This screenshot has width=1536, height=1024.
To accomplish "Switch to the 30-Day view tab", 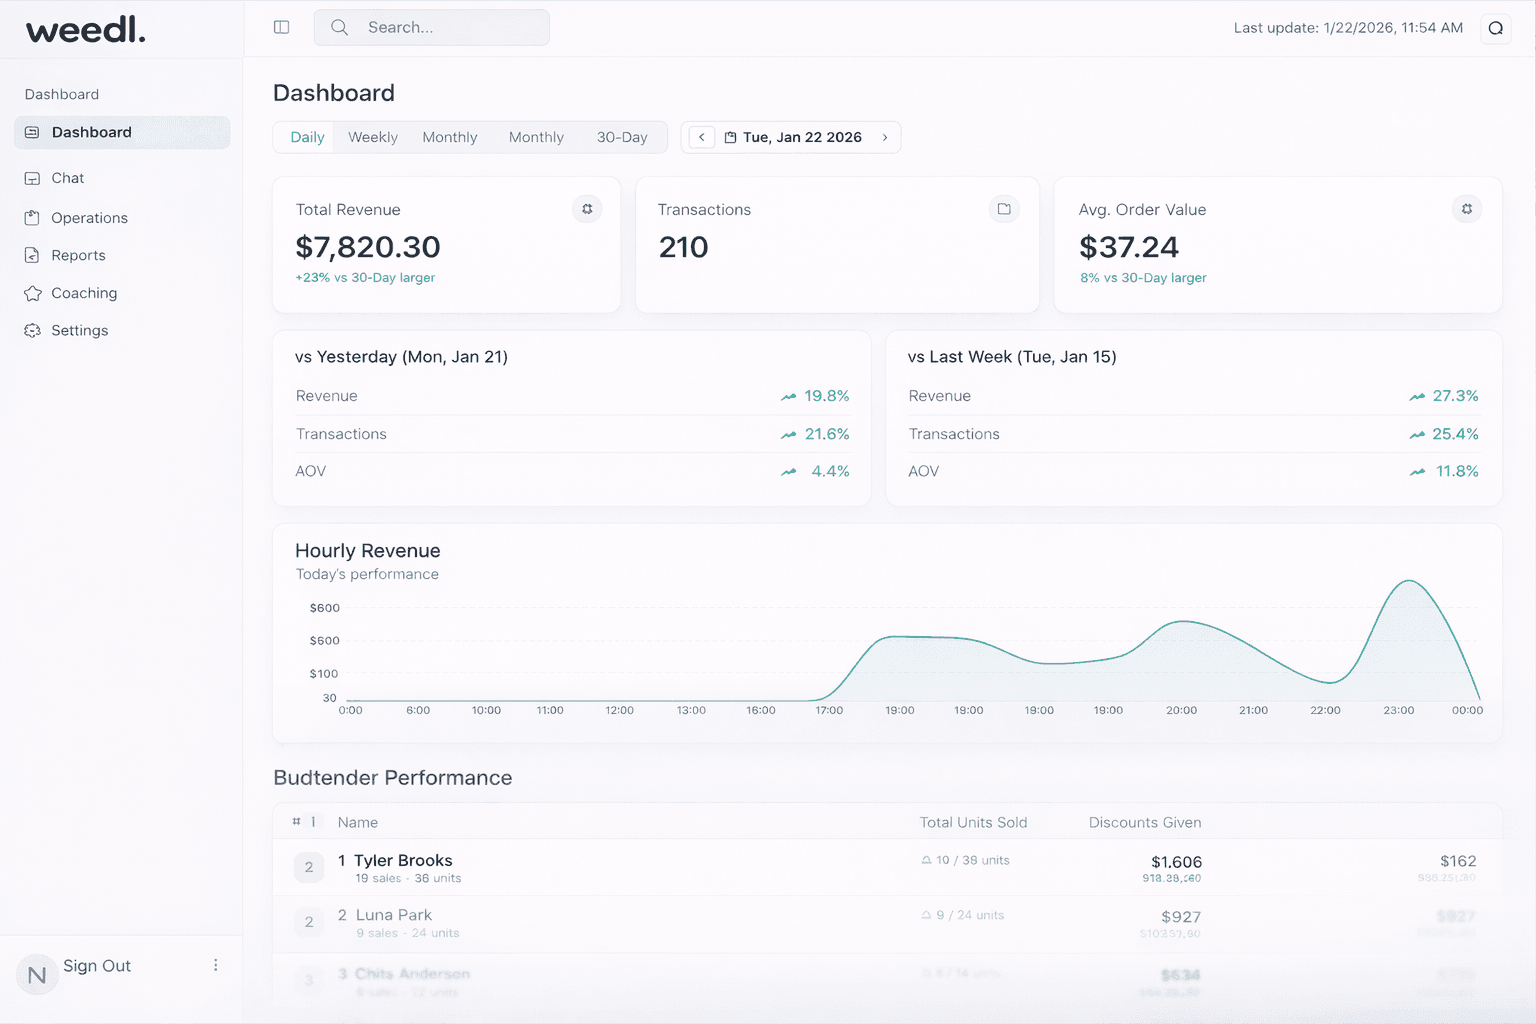I will tap(622, 137).
